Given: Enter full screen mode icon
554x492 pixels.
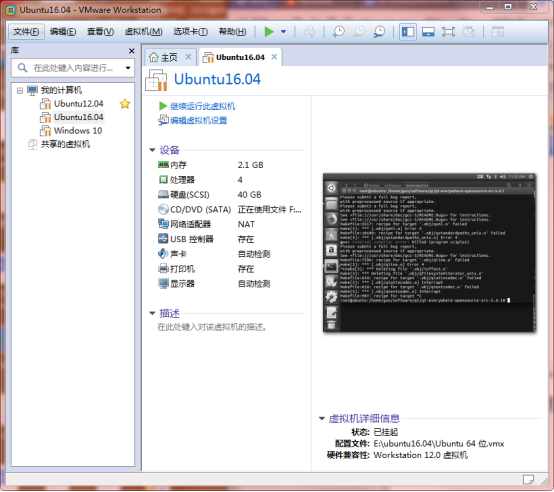Looking at the screenshot, I should [448, 32].
